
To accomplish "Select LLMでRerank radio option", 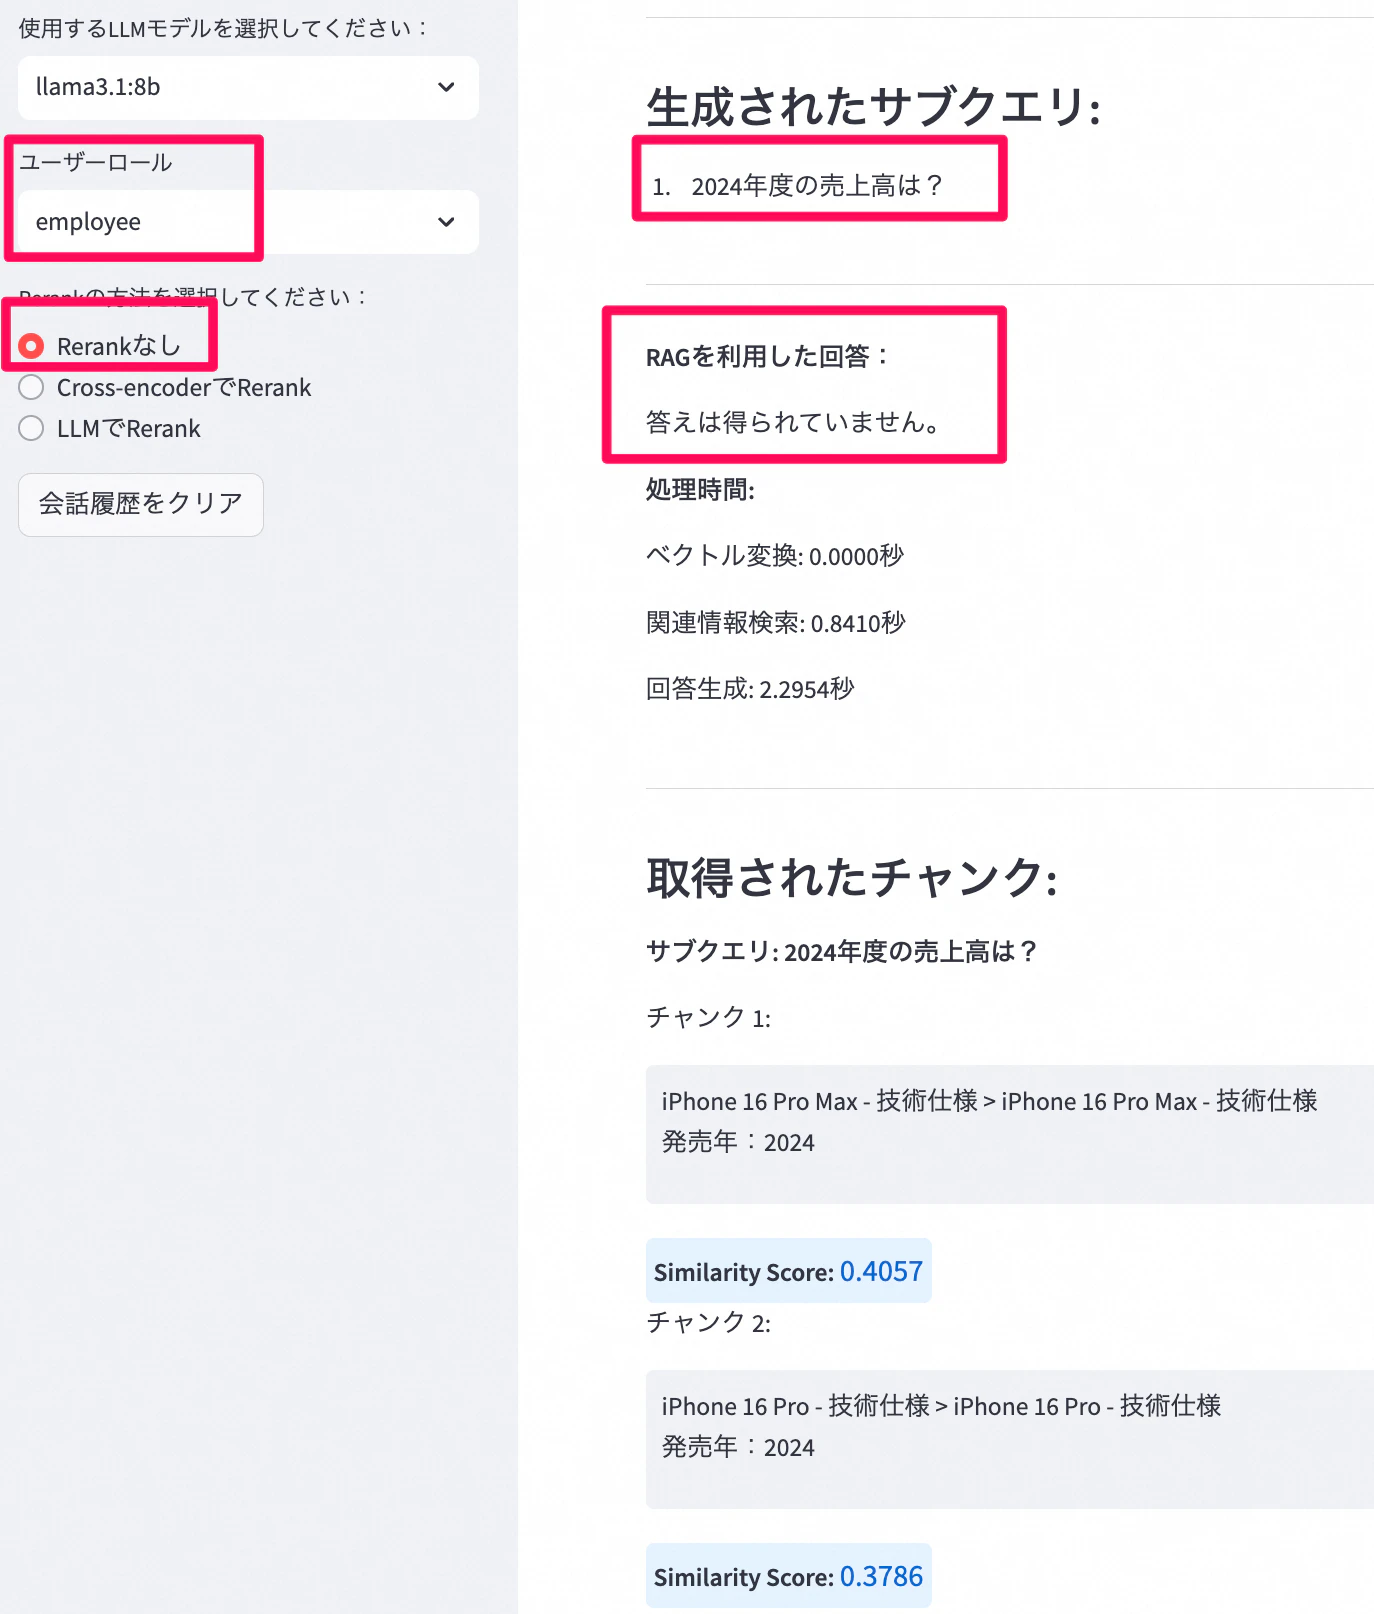I will pyautogui.click(x=110, y=428).
